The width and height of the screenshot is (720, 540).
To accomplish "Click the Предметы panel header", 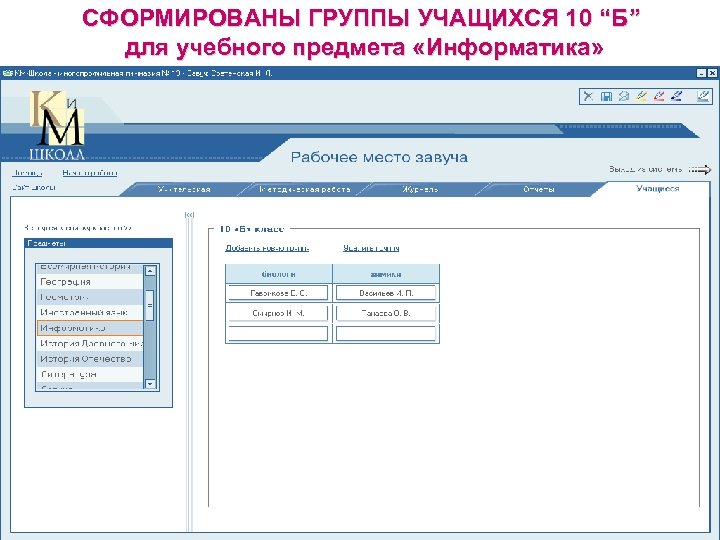I will click(x=98, y=243).
